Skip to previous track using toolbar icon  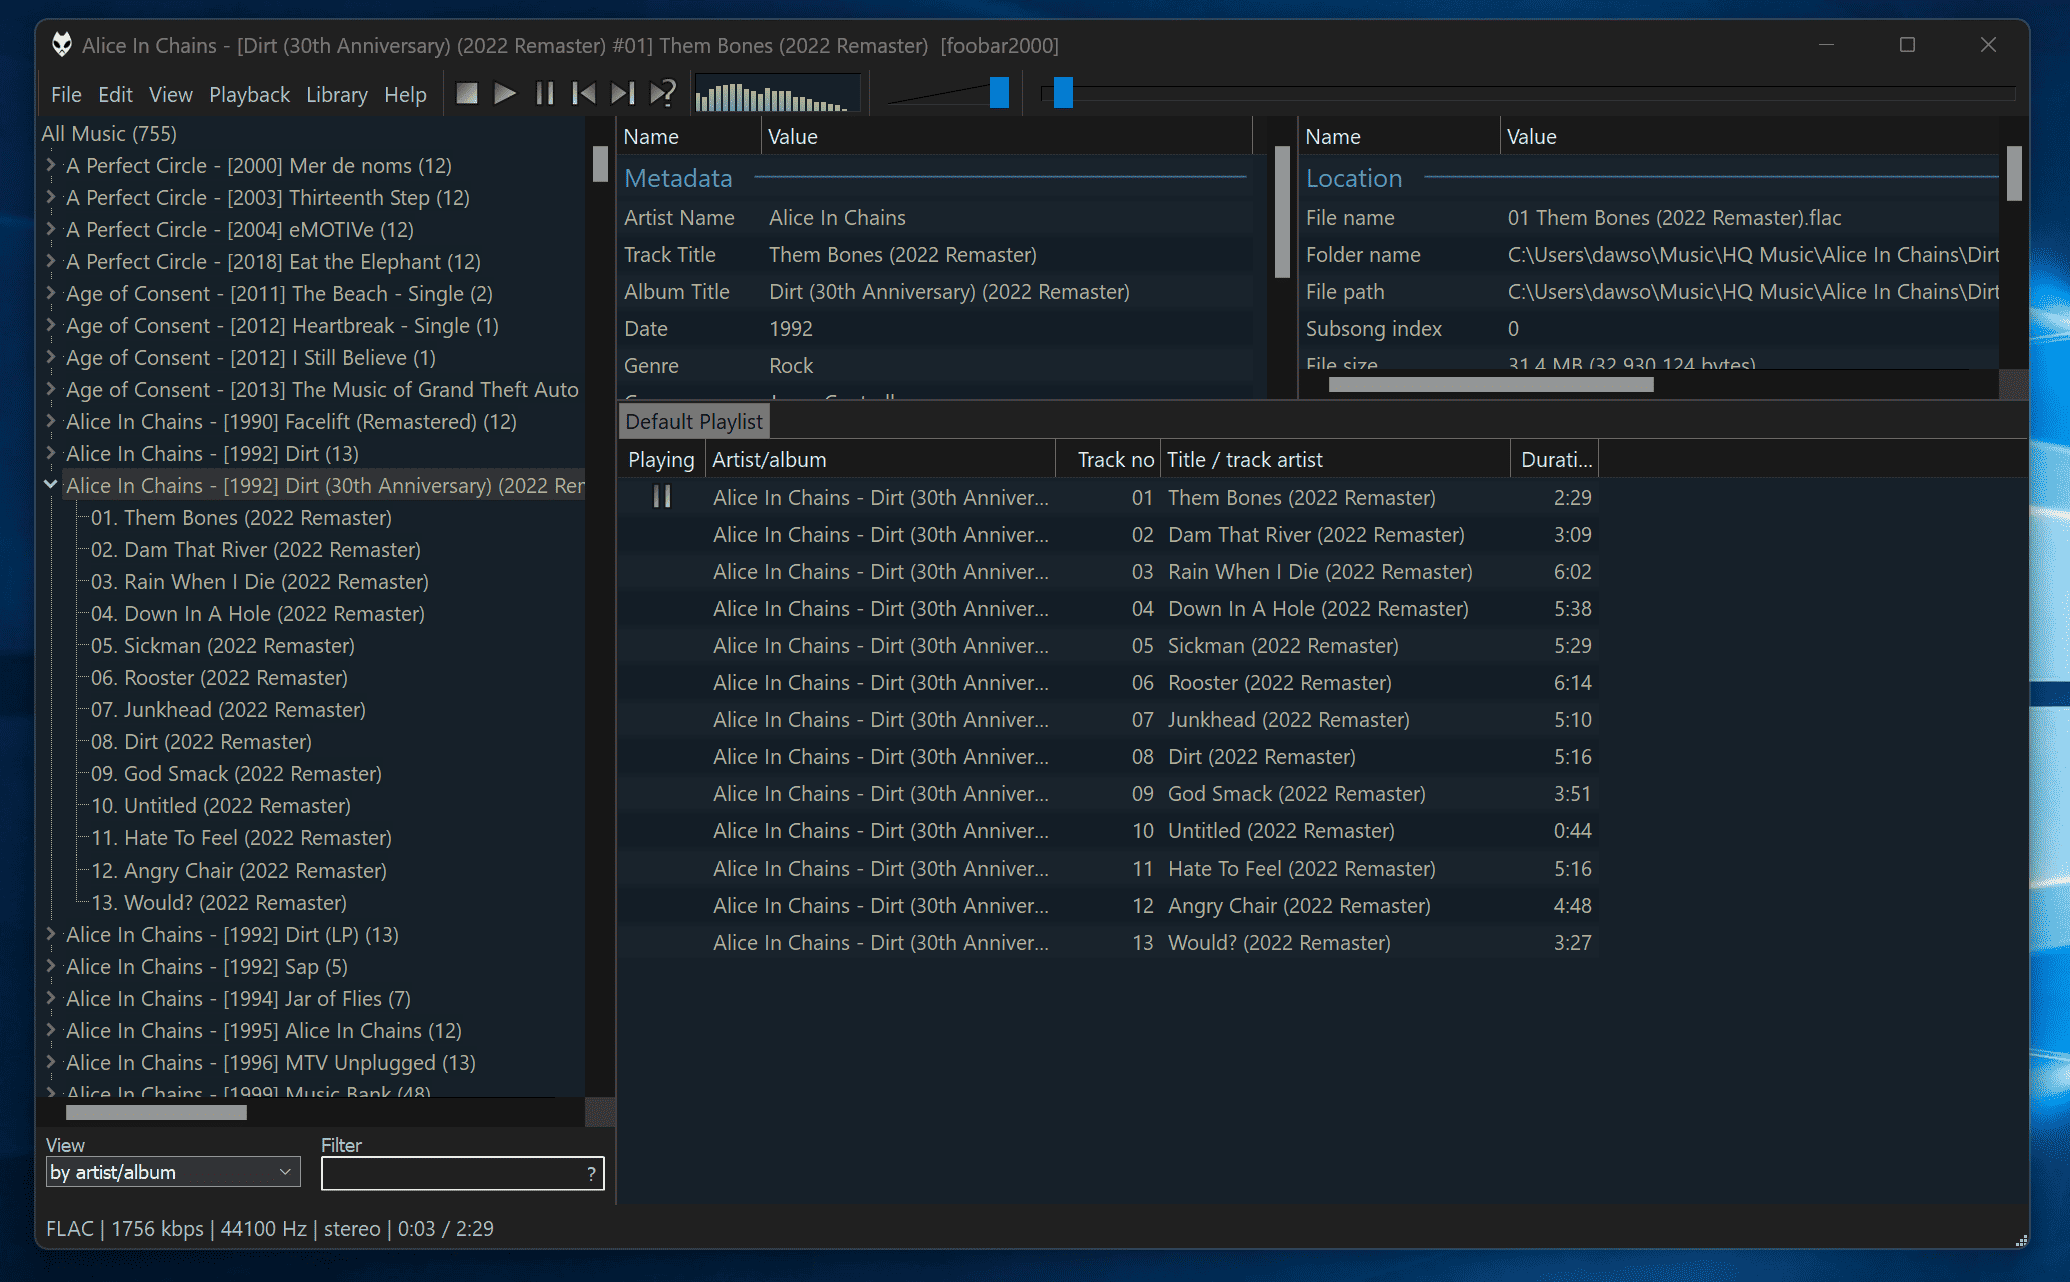click(584, 93)
